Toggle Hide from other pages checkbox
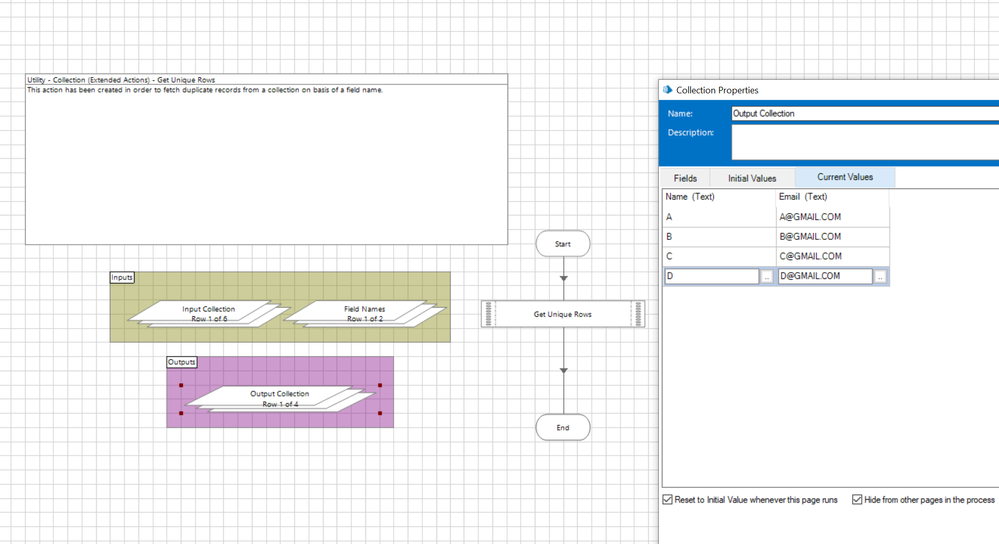999x544 pixels. tap(857, 500)
